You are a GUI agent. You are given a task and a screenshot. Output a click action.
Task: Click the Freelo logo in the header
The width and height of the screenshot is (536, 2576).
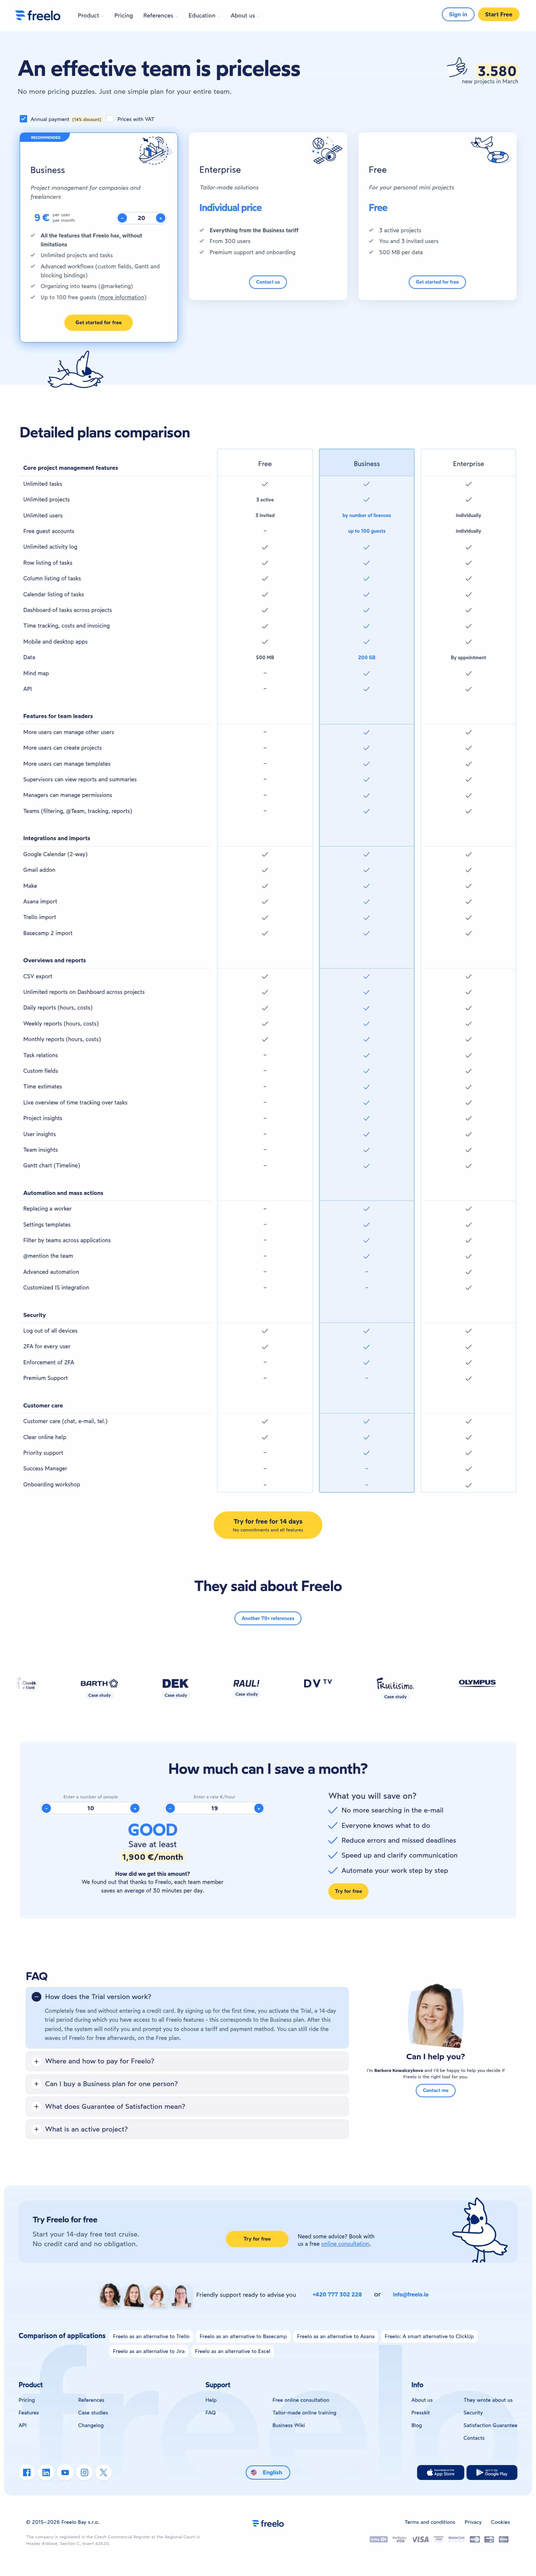tap(38, 15)
